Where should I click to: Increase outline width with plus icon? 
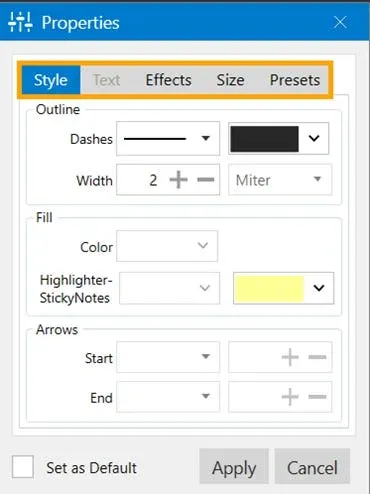click(179, 180)
